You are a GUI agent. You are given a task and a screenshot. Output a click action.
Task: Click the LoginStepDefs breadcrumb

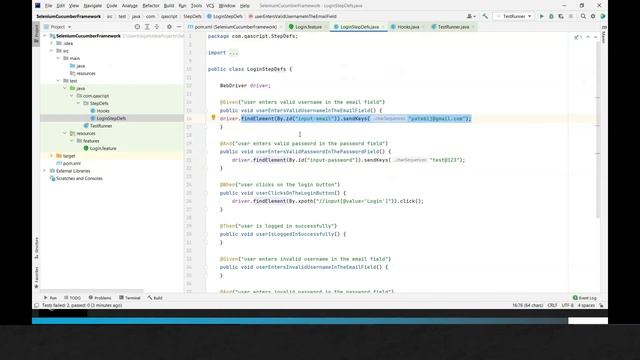225,16
